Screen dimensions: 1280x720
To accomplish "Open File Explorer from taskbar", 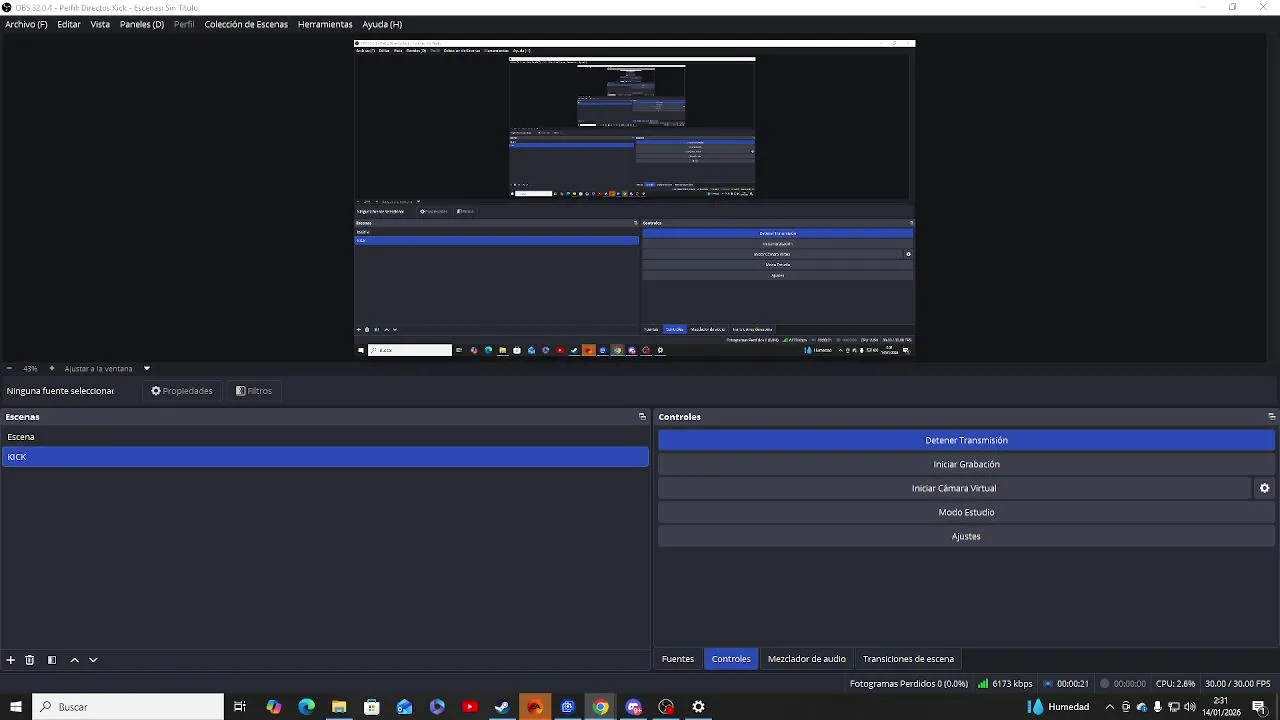I will [x=339, y=707].
